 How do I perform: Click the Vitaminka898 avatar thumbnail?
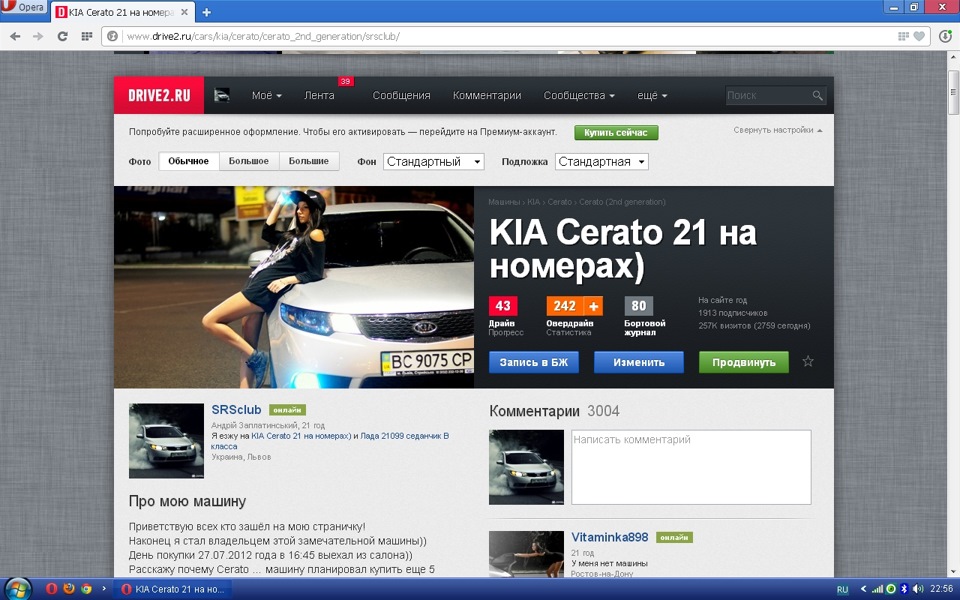[526, 554]
